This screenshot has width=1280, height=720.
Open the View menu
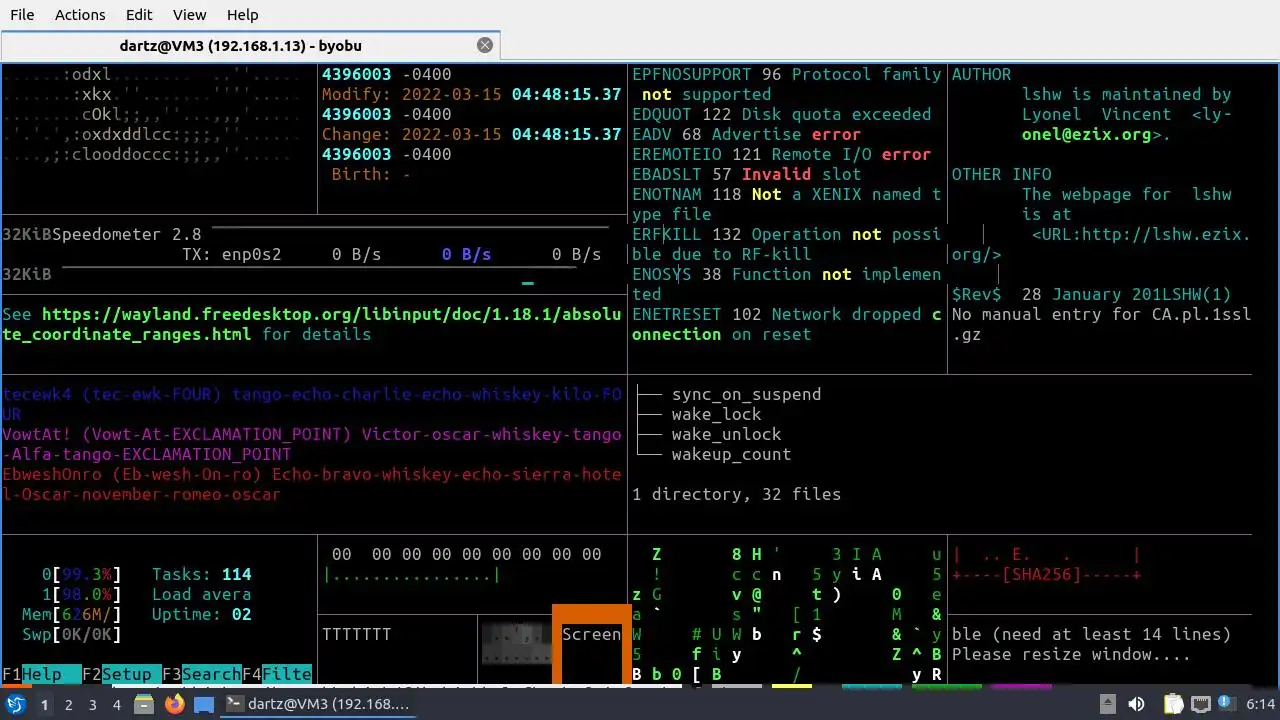(x=189, y=15)
